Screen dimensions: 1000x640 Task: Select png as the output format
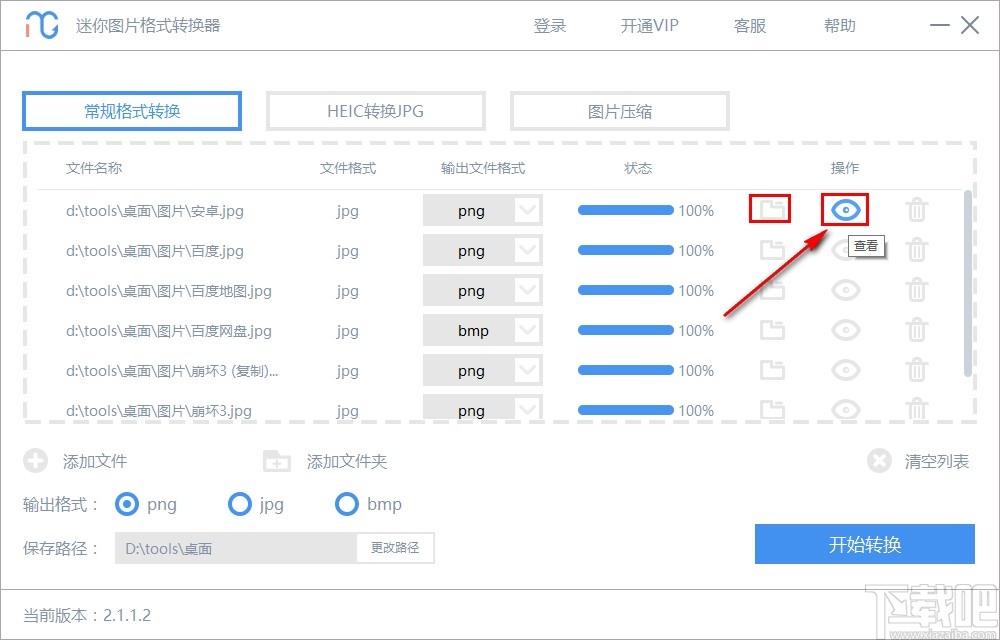pos(127,505)
